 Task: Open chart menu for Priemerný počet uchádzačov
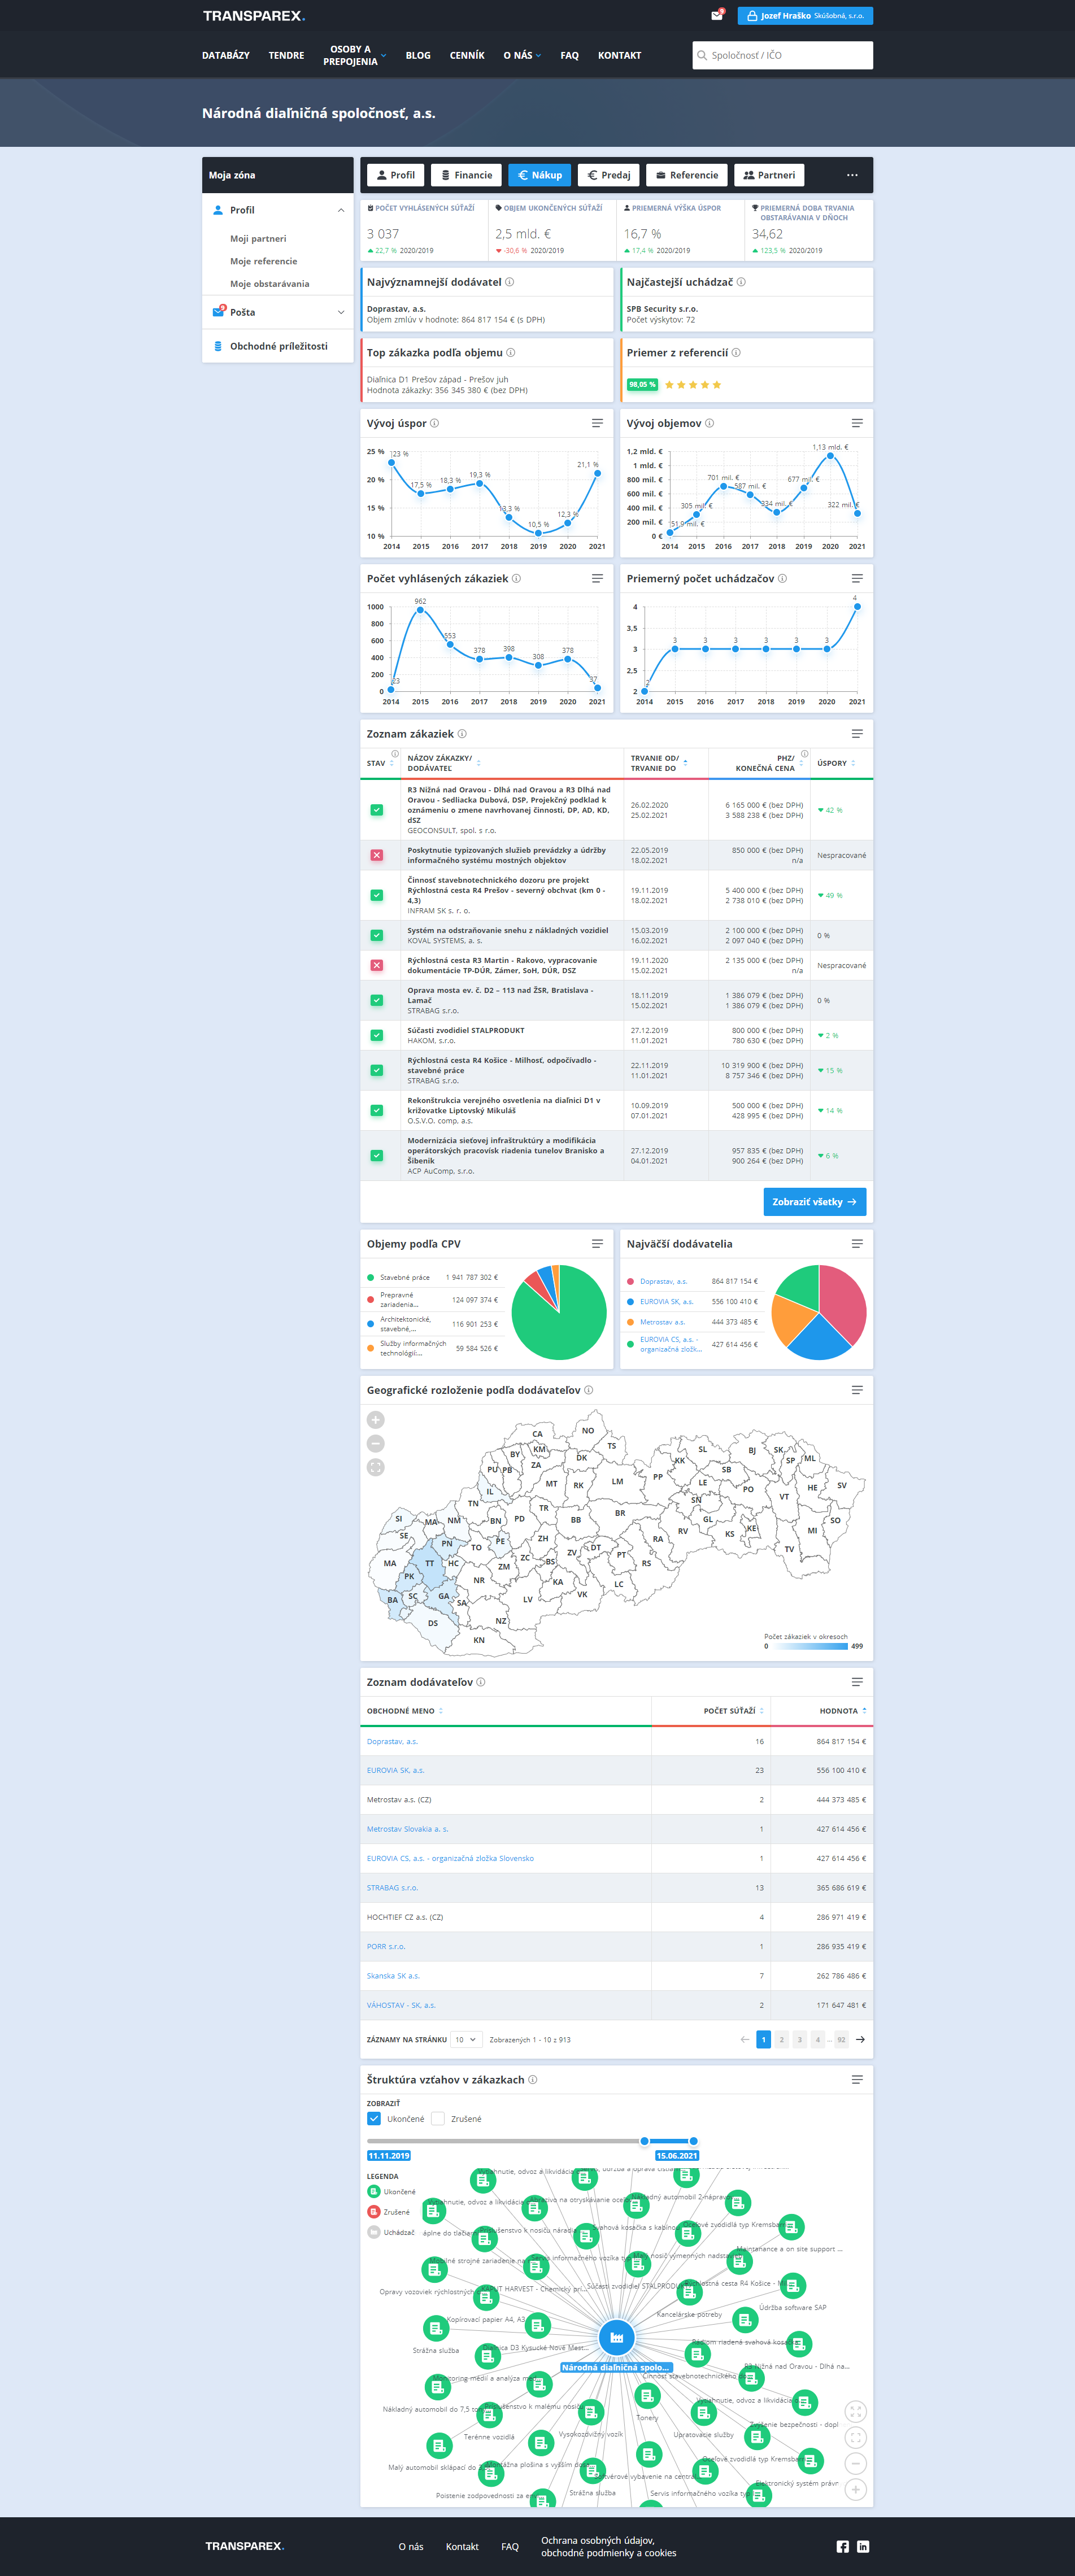coord(857,578)
